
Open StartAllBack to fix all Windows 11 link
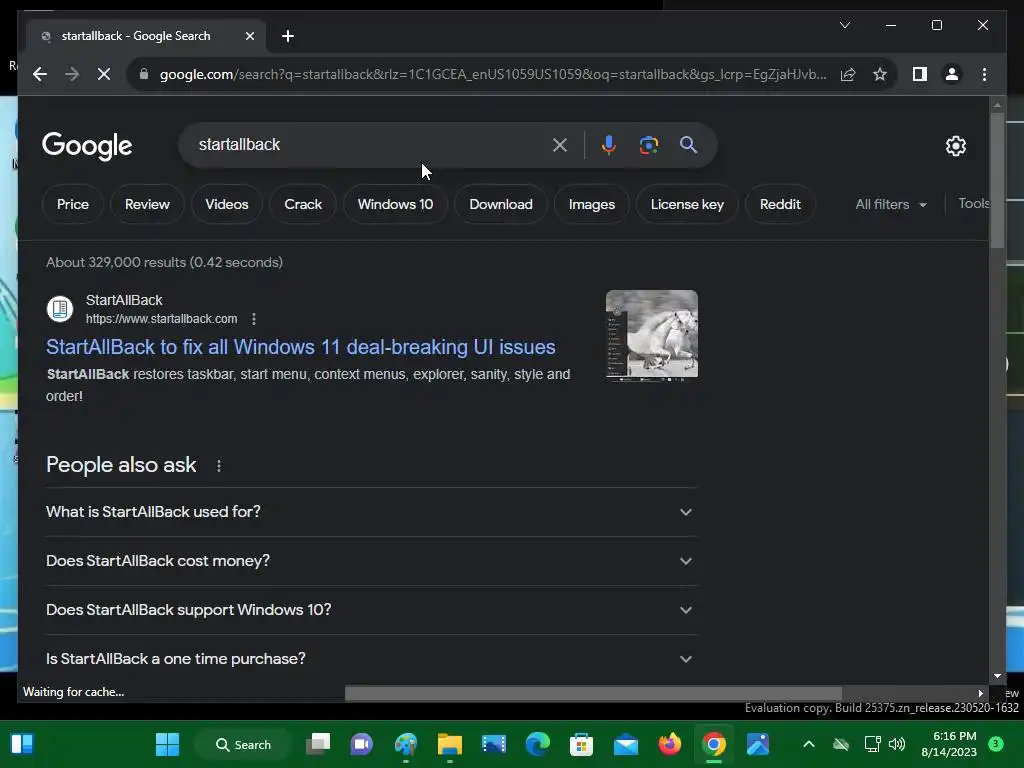point(300,347)
